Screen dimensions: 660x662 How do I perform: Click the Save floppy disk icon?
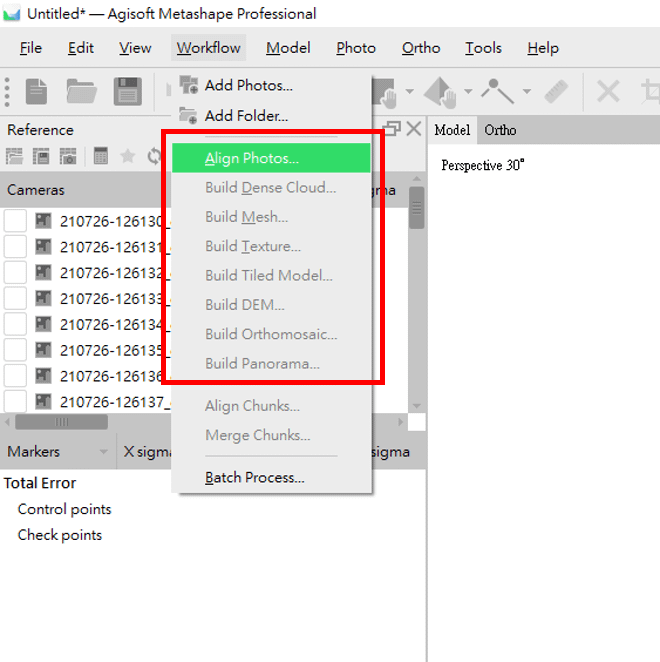pyautogui.click(x=128, y=91)
